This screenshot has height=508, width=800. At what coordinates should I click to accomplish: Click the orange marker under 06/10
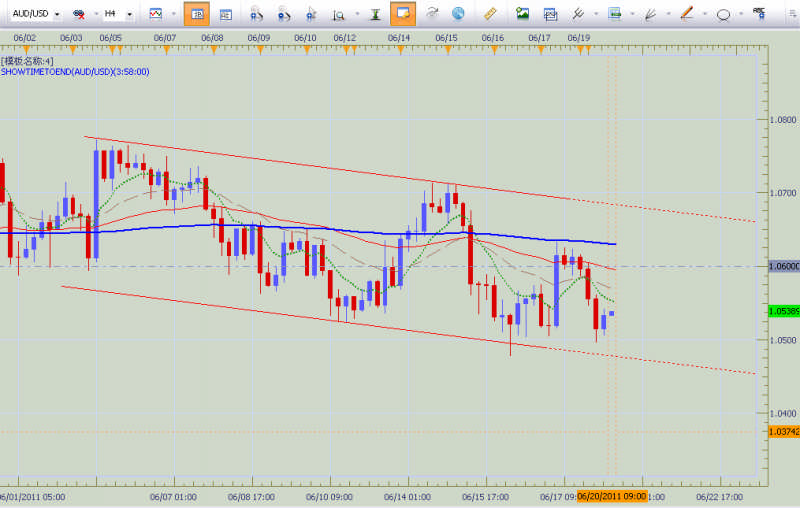307,49
